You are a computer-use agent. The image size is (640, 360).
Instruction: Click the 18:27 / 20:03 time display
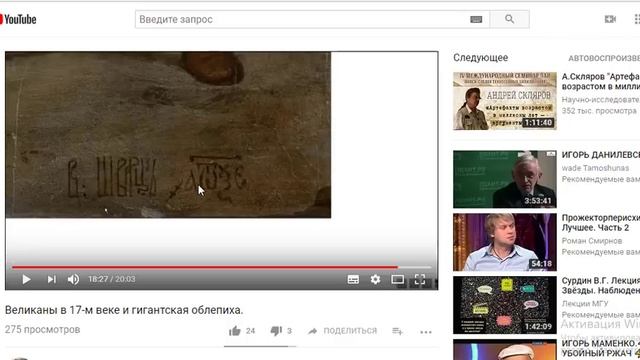click(111, 279)
